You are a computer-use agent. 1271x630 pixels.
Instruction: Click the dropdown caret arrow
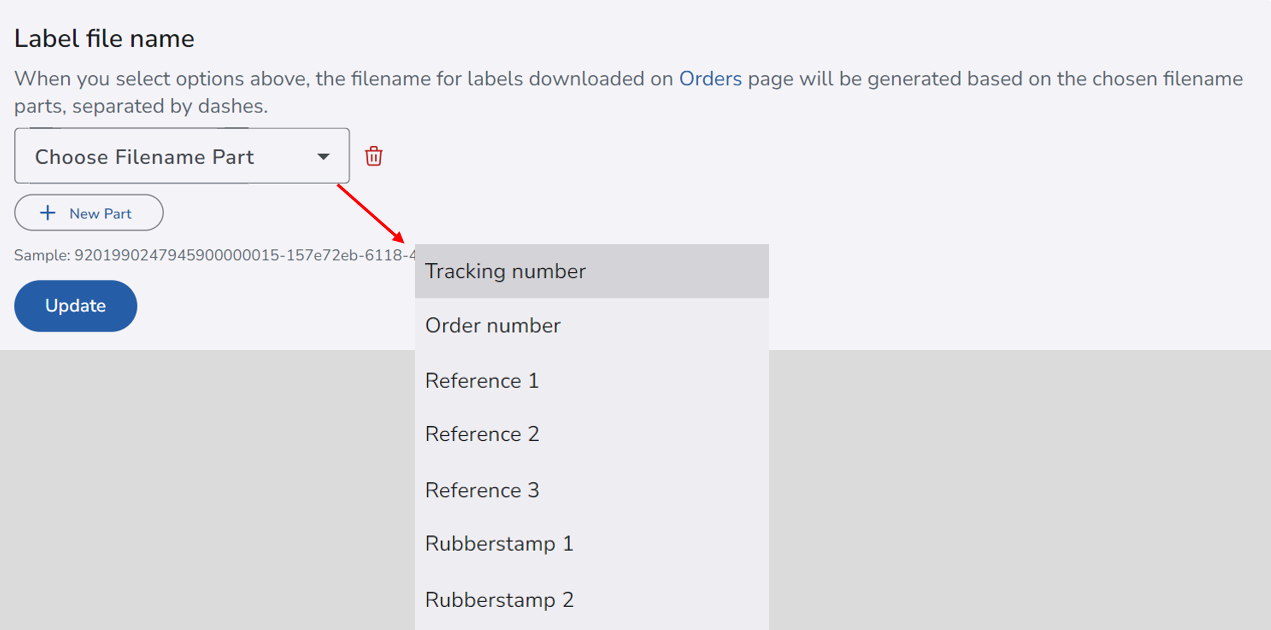323,157
